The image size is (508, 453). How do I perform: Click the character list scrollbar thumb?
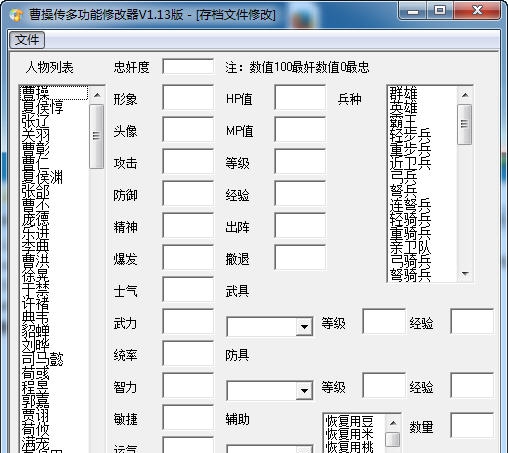tap(97, 136)
